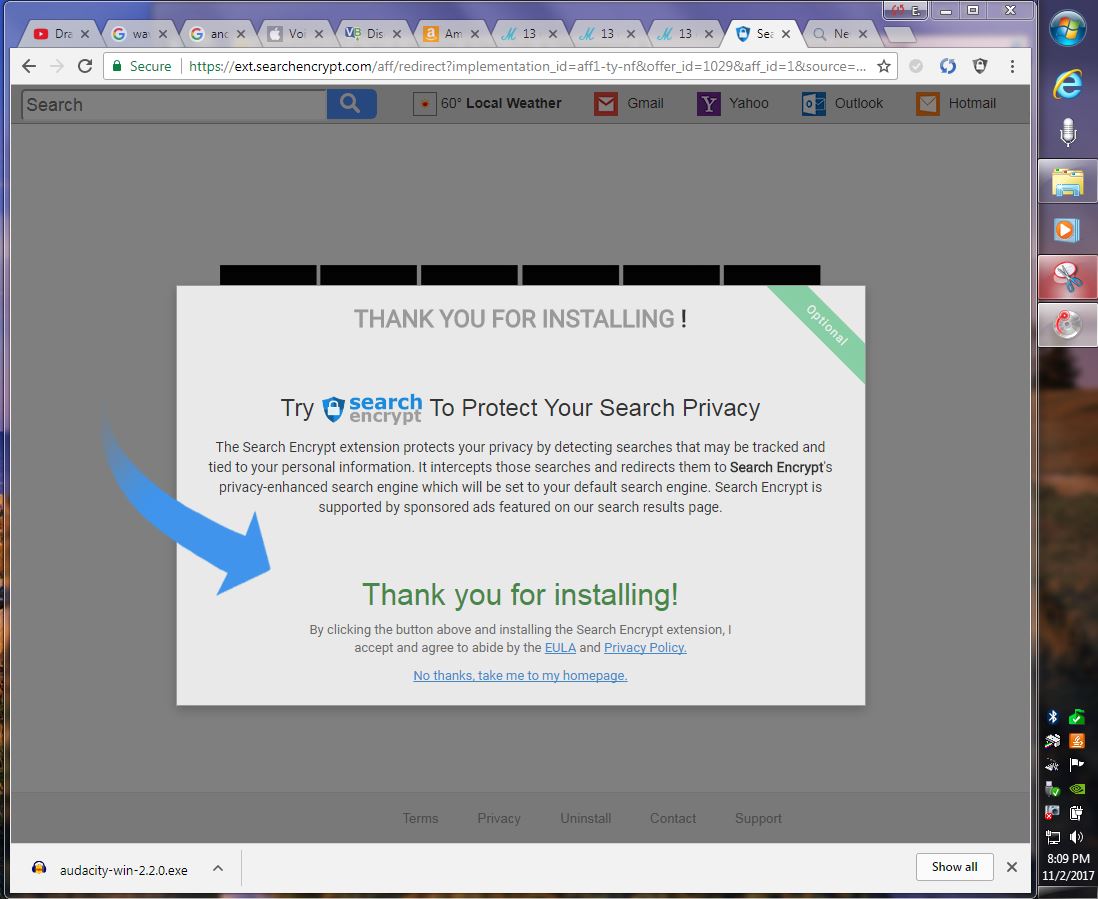Click the purple Yahoo icon
This screenshot has width=1098, height=899.
point(709,104)
